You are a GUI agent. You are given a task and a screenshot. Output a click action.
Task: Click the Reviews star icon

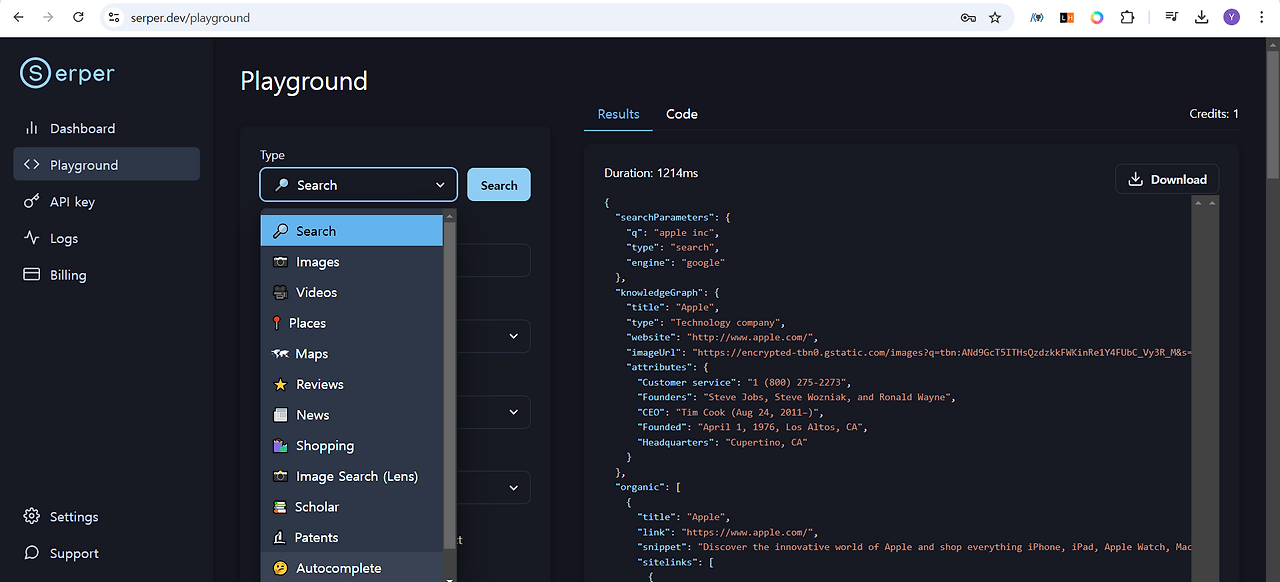point(281,384)
